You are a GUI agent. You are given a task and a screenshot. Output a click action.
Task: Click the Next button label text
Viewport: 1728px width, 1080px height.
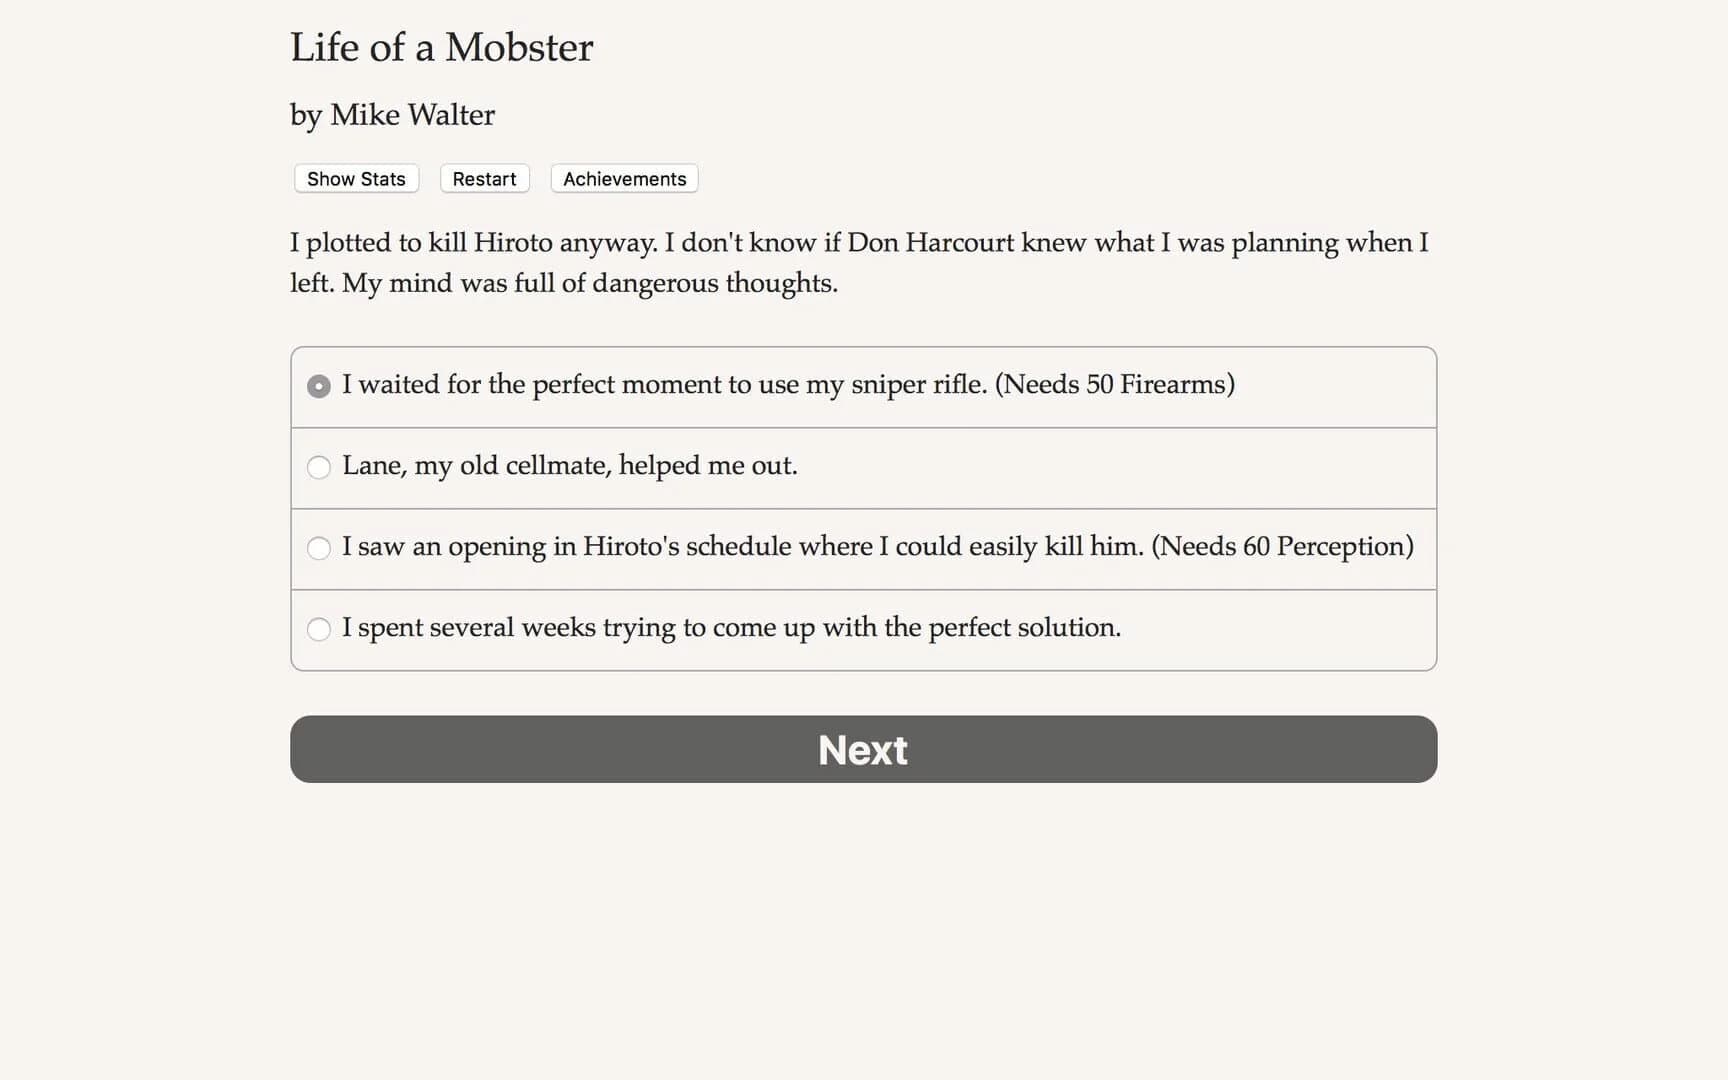point(862,750)
